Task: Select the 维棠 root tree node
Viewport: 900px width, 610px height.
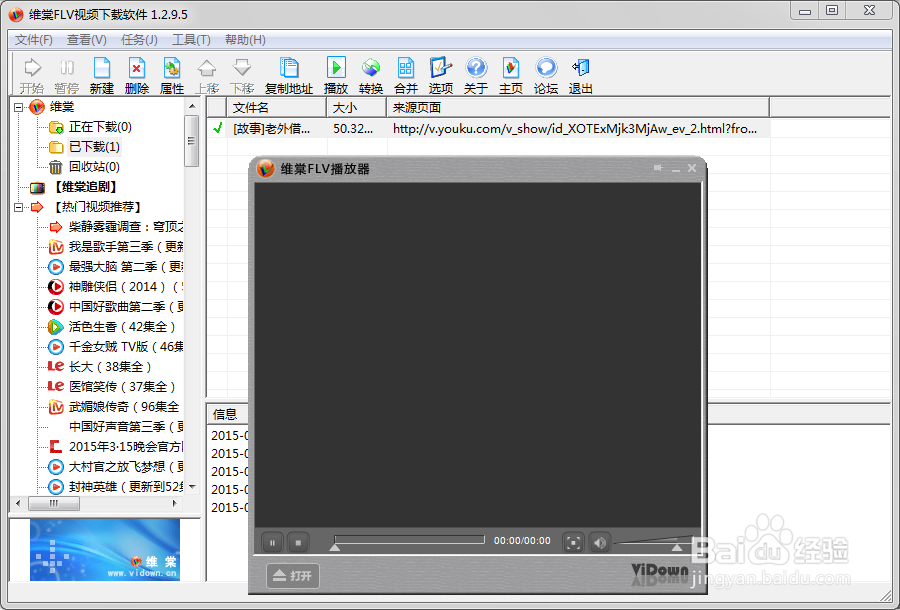Action: point(61,107)
